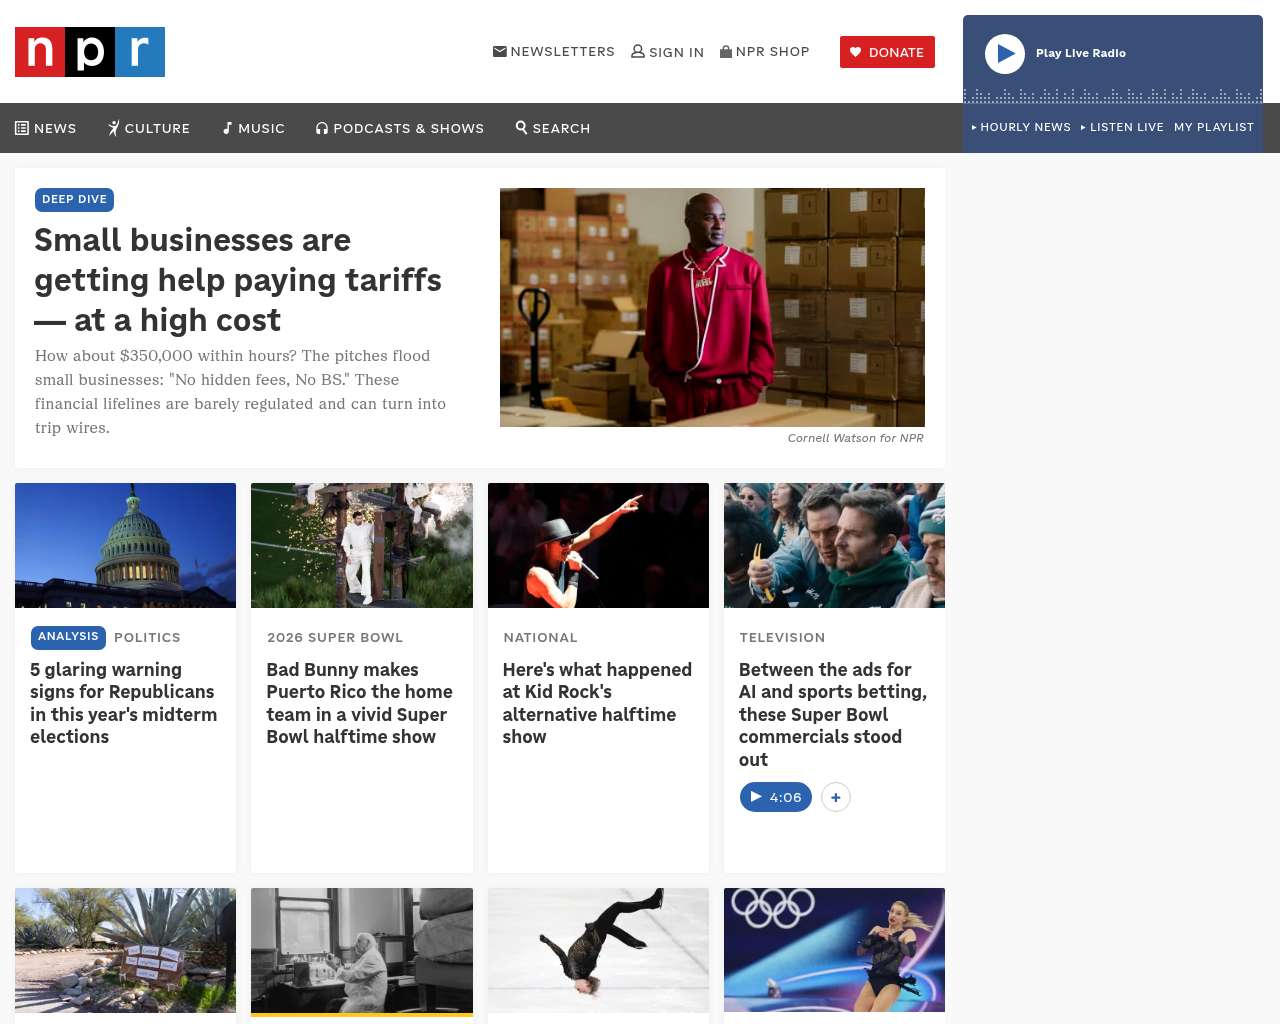Open the desert agave plant photo

point(126,950)
